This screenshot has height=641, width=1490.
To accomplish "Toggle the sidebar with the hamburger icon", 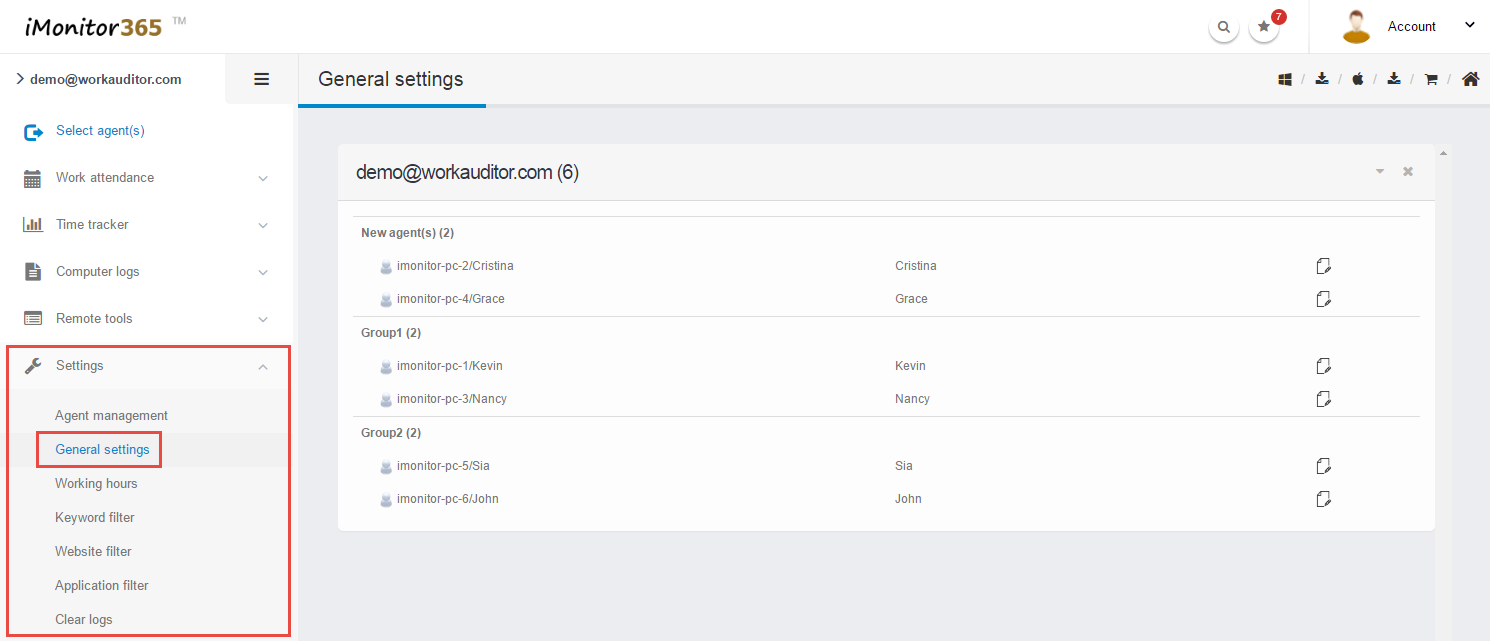I will pyautogui.click(x=262, y=79).
